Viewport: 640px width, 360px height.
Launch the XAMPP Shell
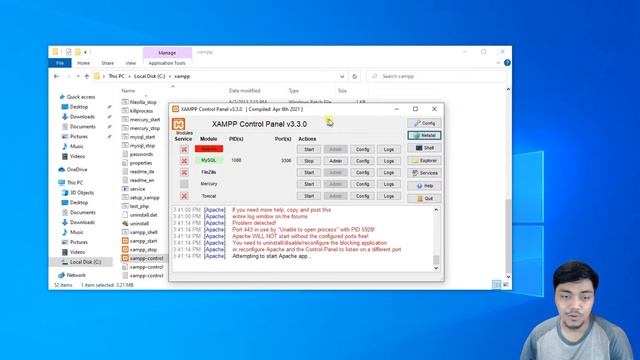point(424,148)
